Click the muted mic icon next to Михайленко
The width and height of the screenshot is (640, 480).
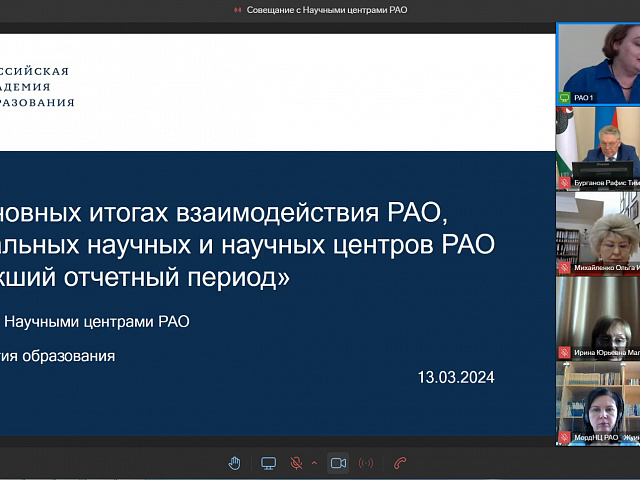tap(565, 268)
